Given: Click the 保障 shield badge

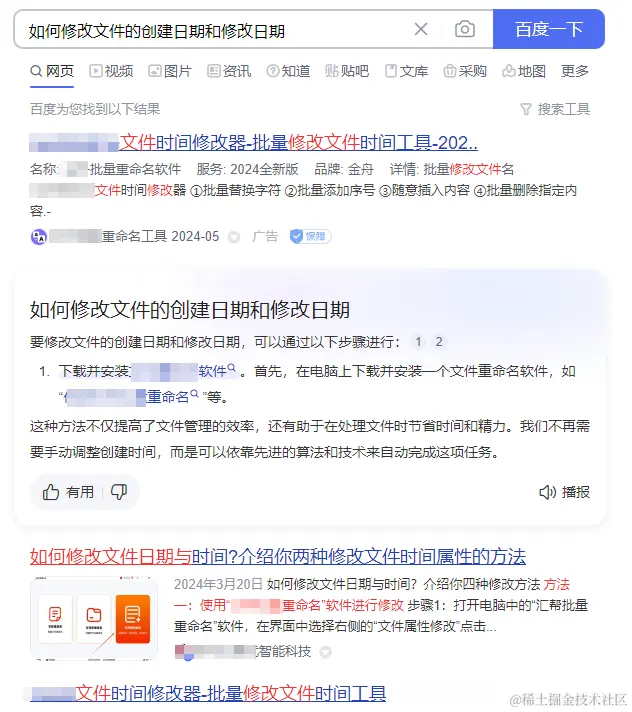Looking at the screenshot, I should pos(311,236).
